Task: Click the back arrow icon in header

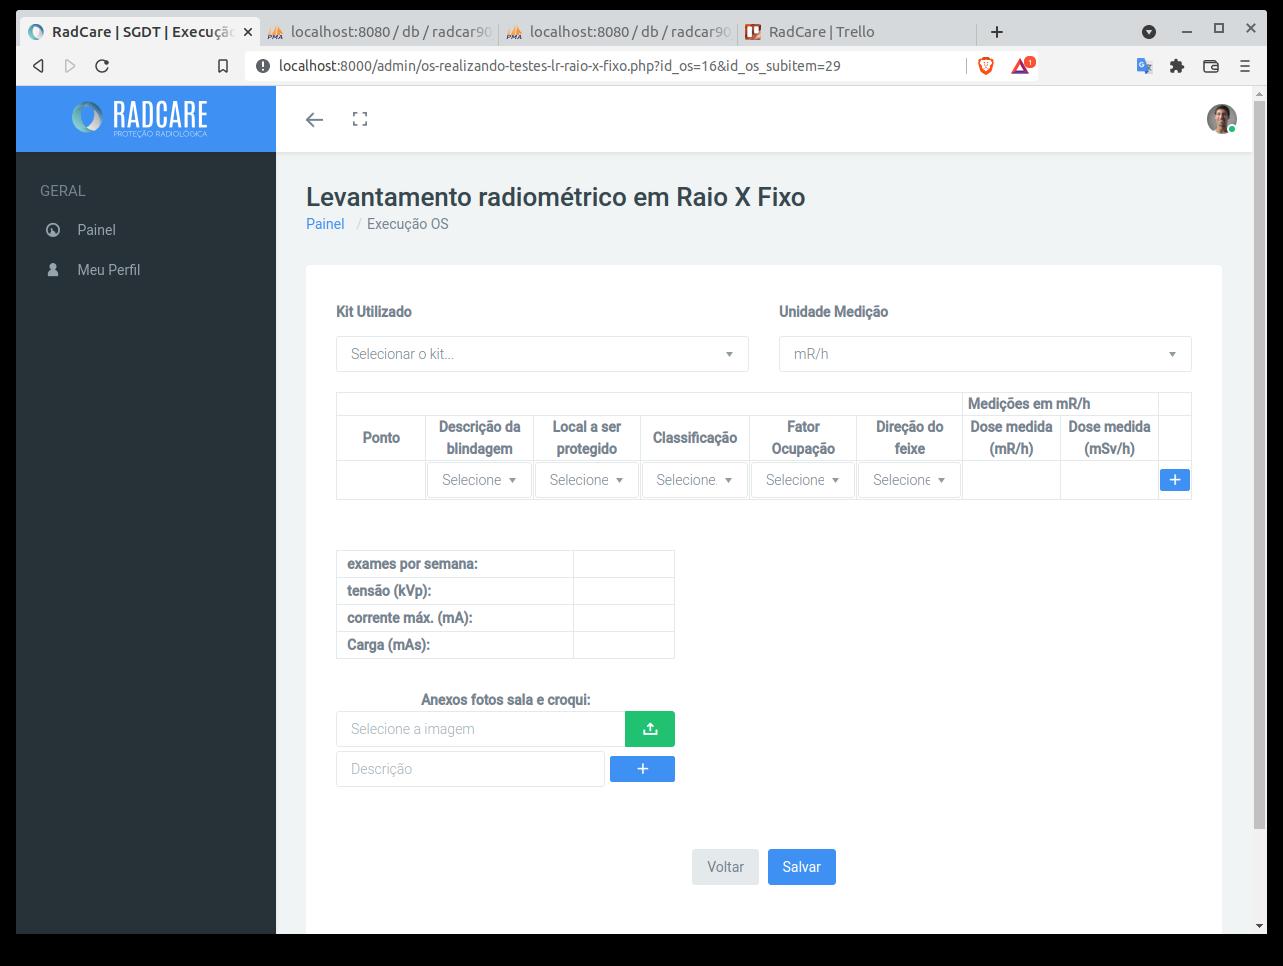Action: pos(314,119)
